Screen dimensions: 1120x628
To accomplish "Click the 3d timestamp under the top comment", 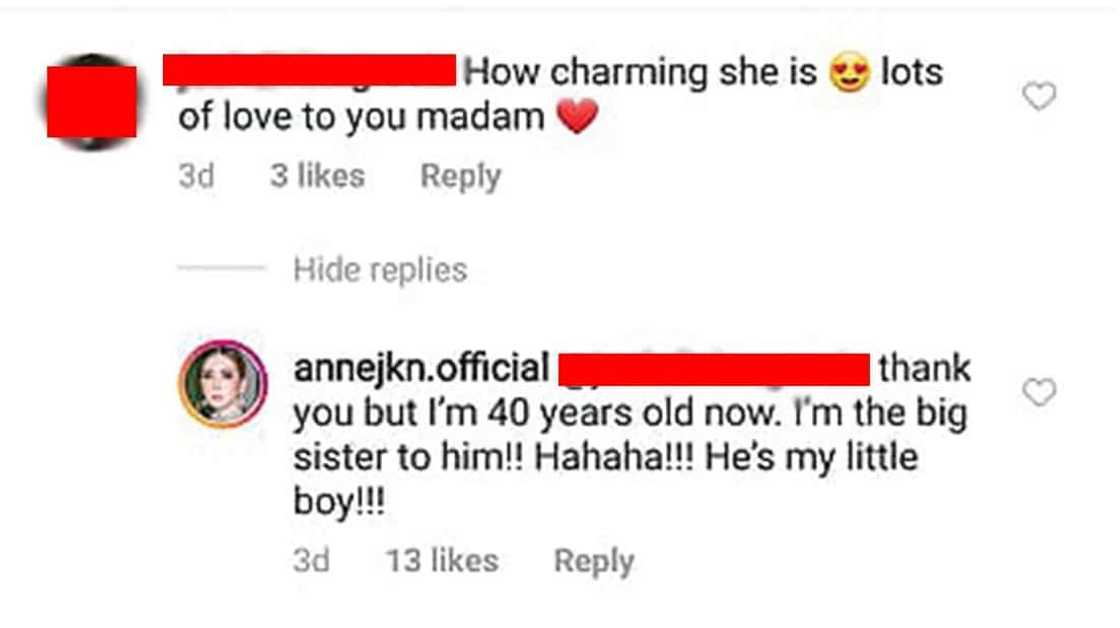I will click(196, 177).
